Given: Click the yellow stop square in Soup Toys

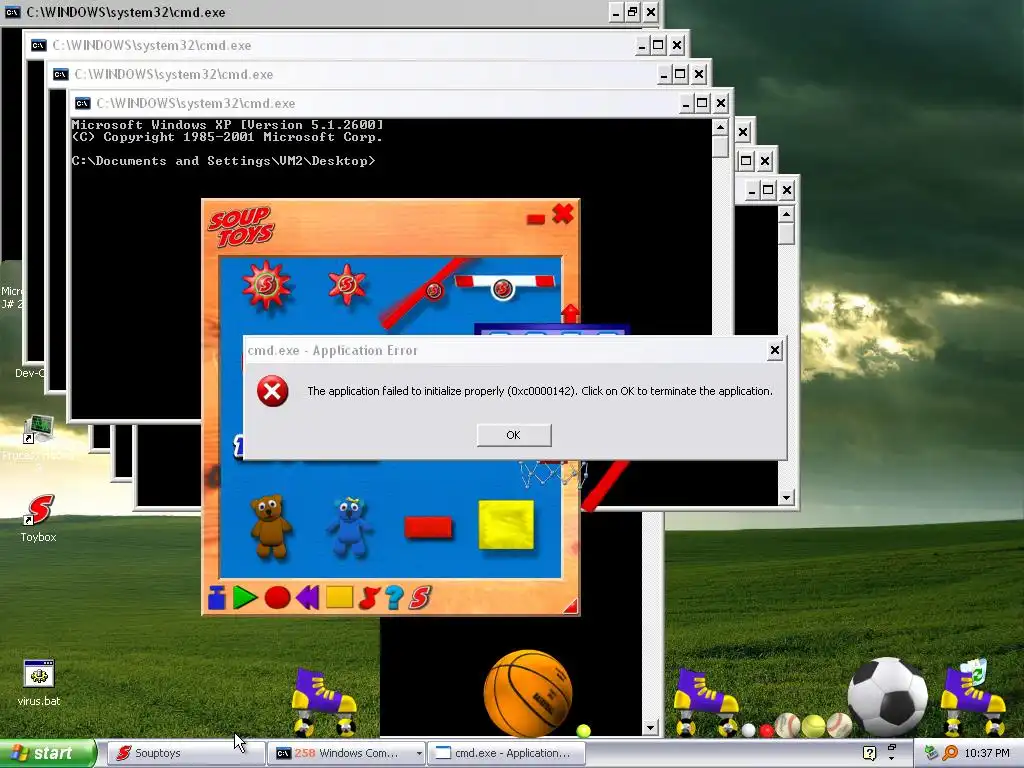Looking at the screenshot, I should 340,597.
